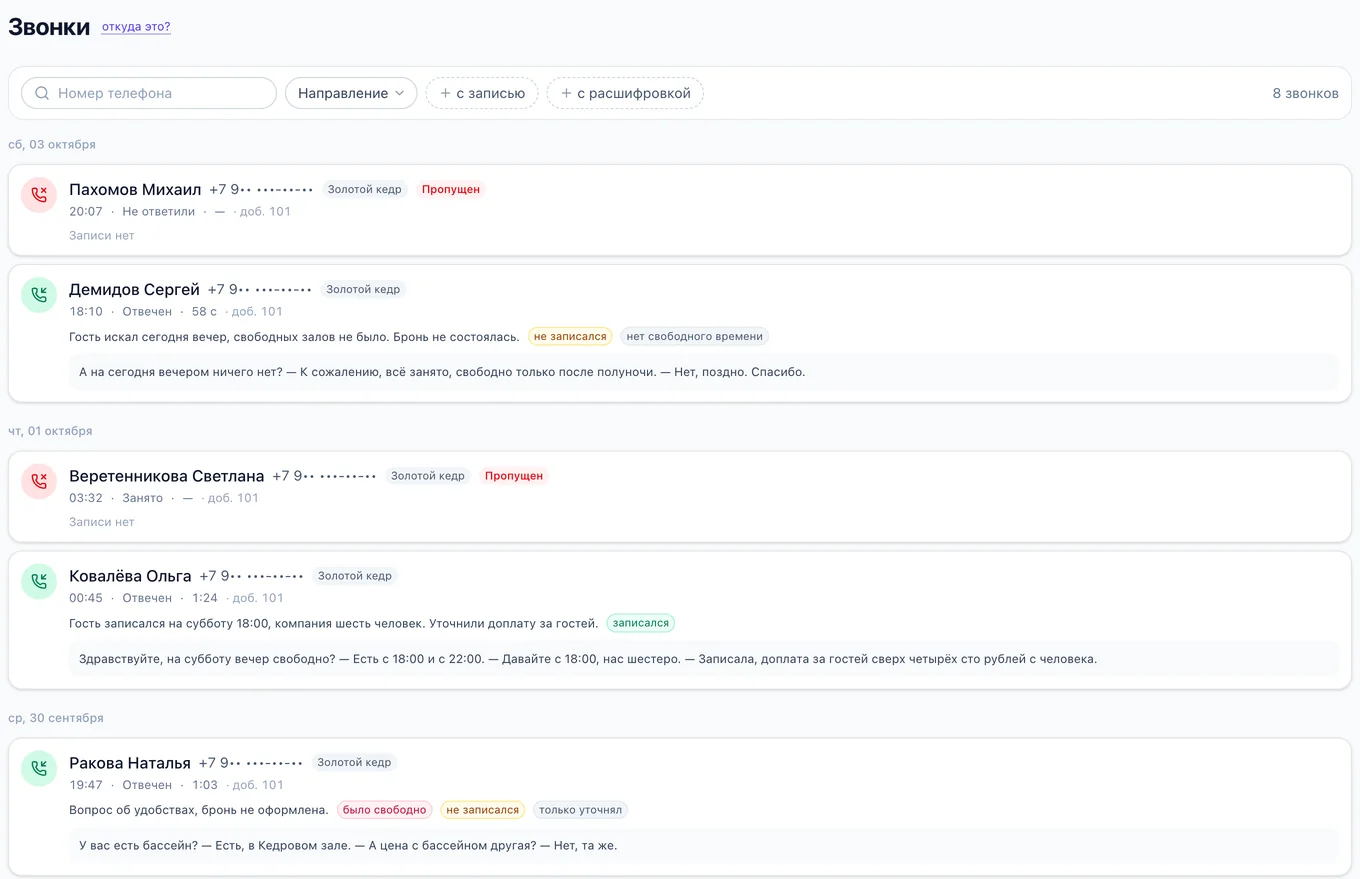Viewport: 1360px width, 879px height.
Task: Click the «не записался» tag on Ракова's call
Action: pyautogui.click(x=483, y=810)
